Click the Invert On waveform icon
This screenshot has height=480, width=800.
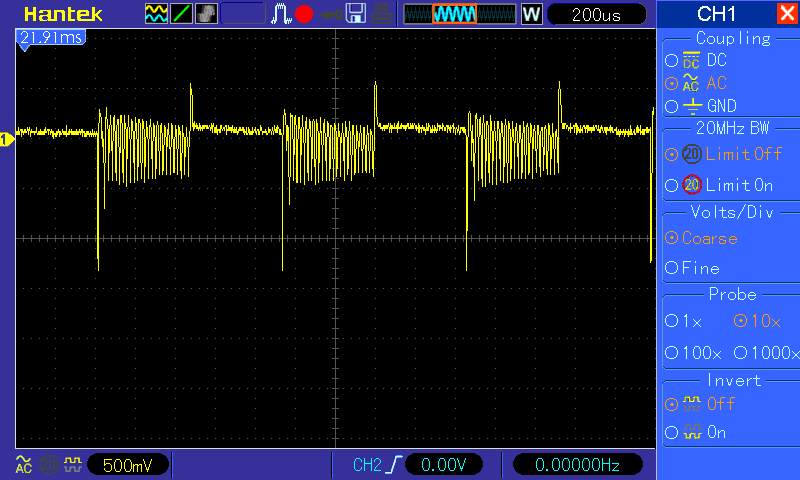coord(692,432)
